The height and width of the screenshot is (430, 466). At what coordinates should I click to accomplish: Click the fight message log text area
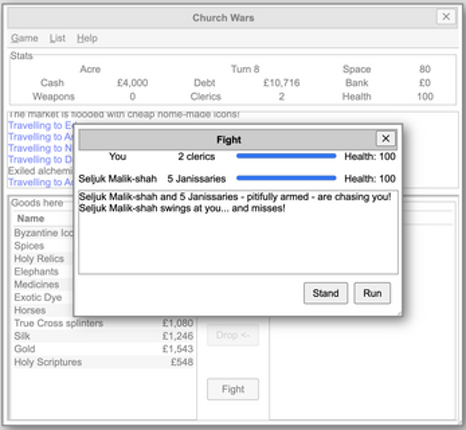tap(238, 232)
